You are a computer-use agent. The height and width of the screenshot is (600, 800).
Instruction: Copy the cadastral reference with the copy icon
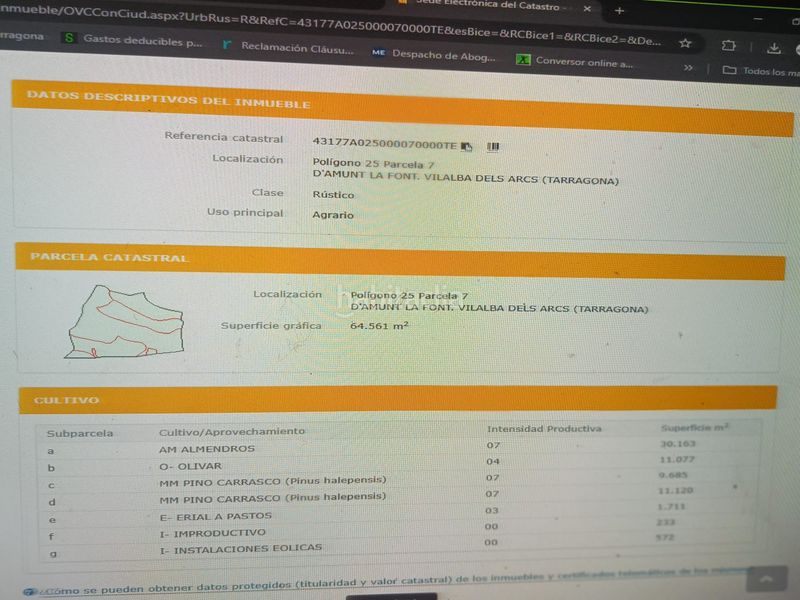[466, 147]
